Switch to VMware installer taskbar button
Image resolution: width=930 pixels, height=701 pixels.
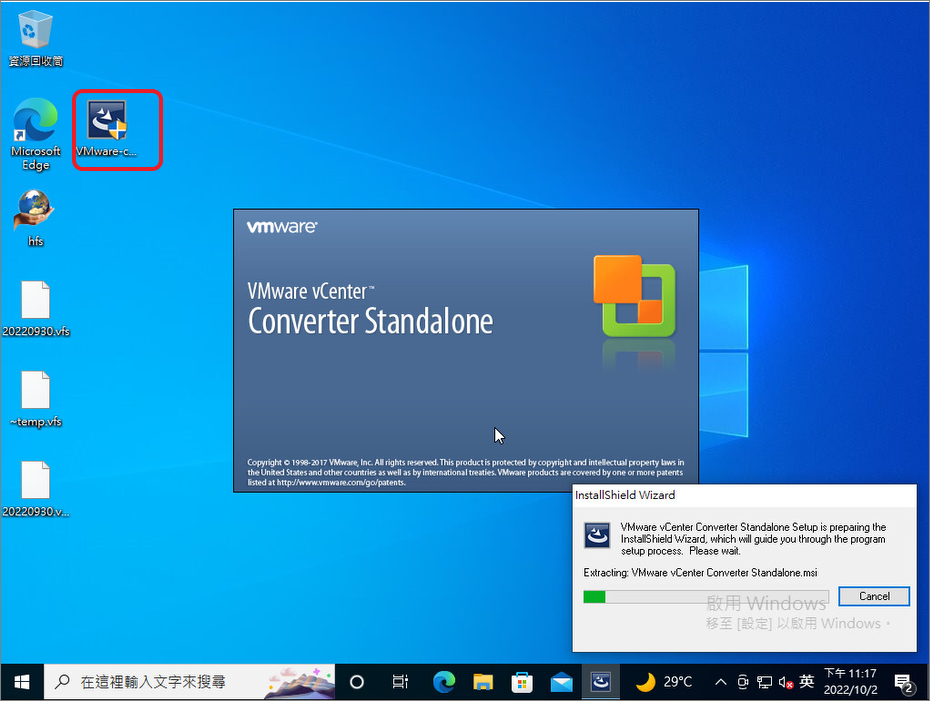(601, 682)
